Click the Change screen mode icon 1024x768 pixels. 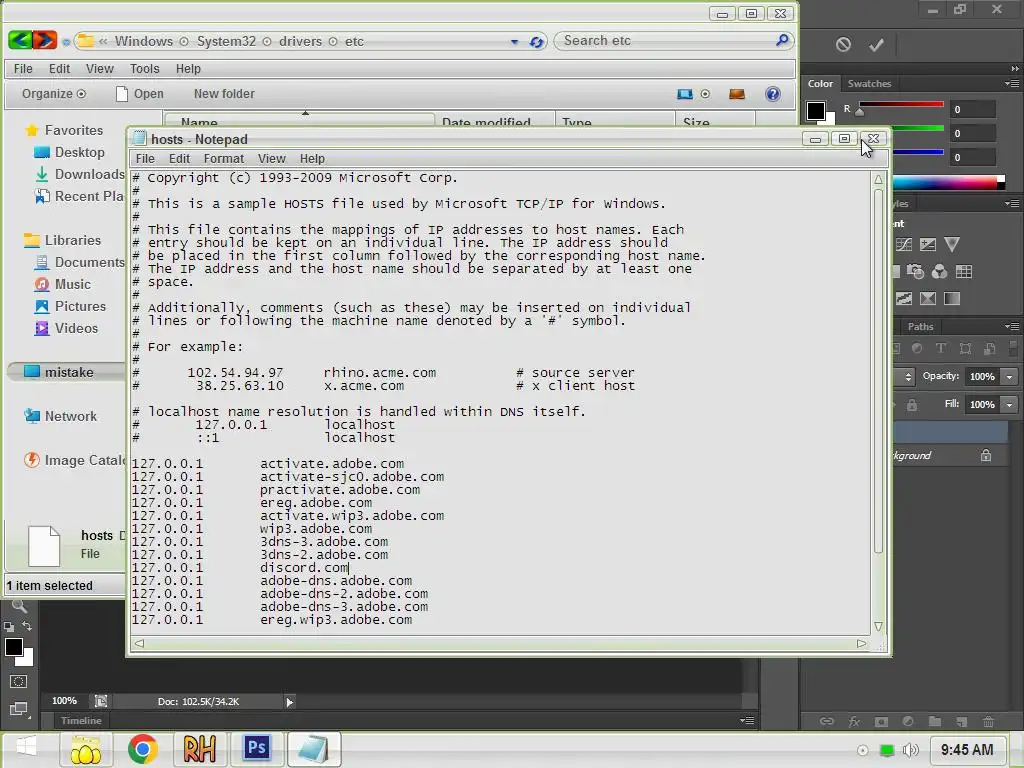(18, 709)
